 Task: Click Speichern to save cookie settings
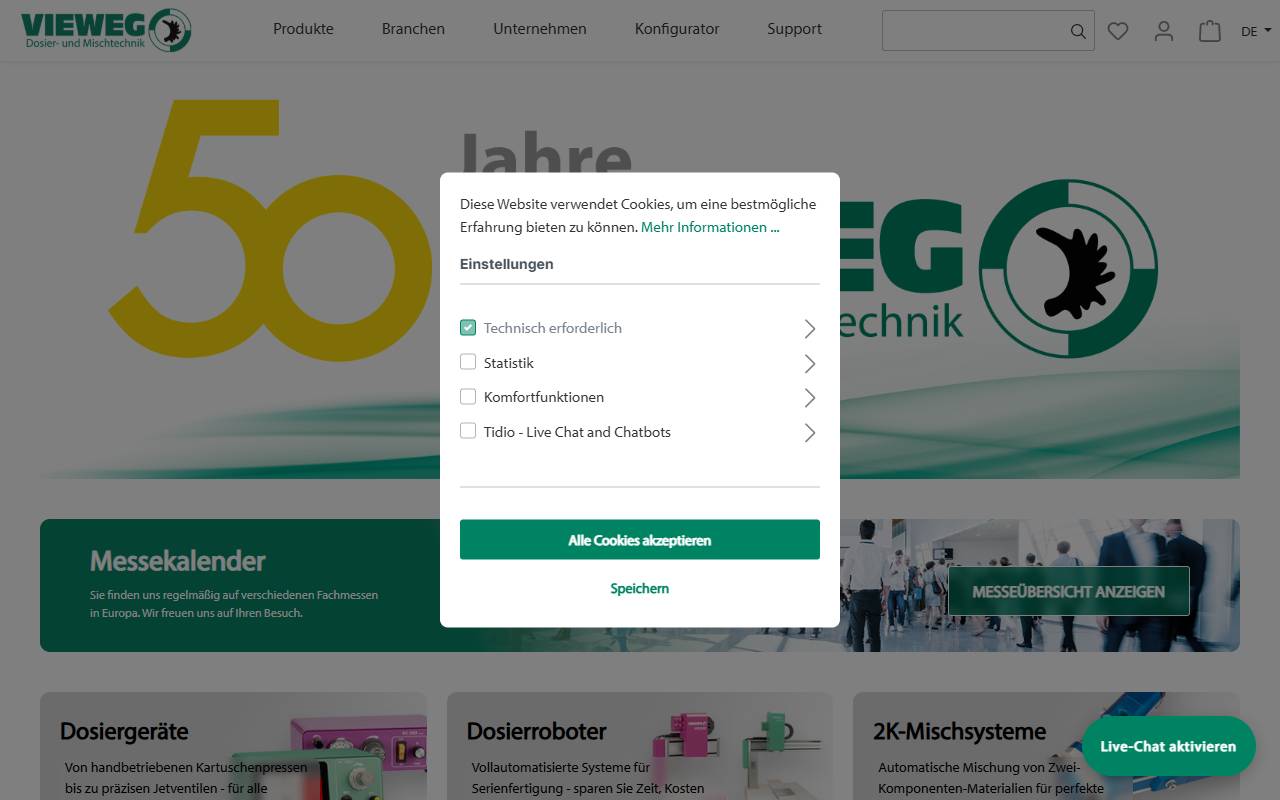pos(640,588)
